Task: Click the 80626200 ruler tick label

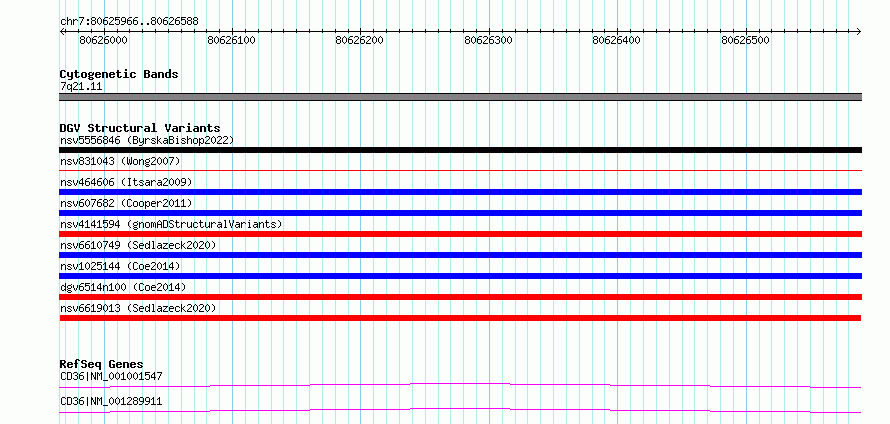Action: [x=360, y=40]
